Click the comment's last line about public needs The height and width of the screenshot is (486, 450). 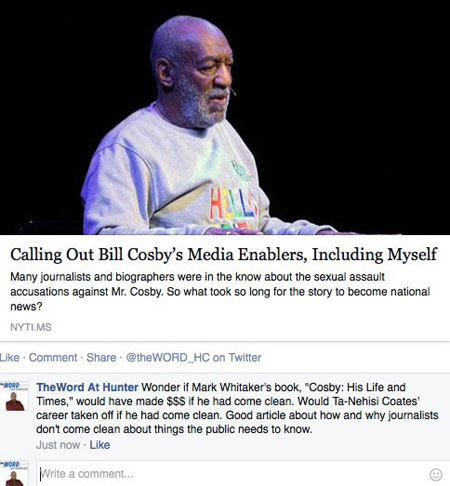174,429
